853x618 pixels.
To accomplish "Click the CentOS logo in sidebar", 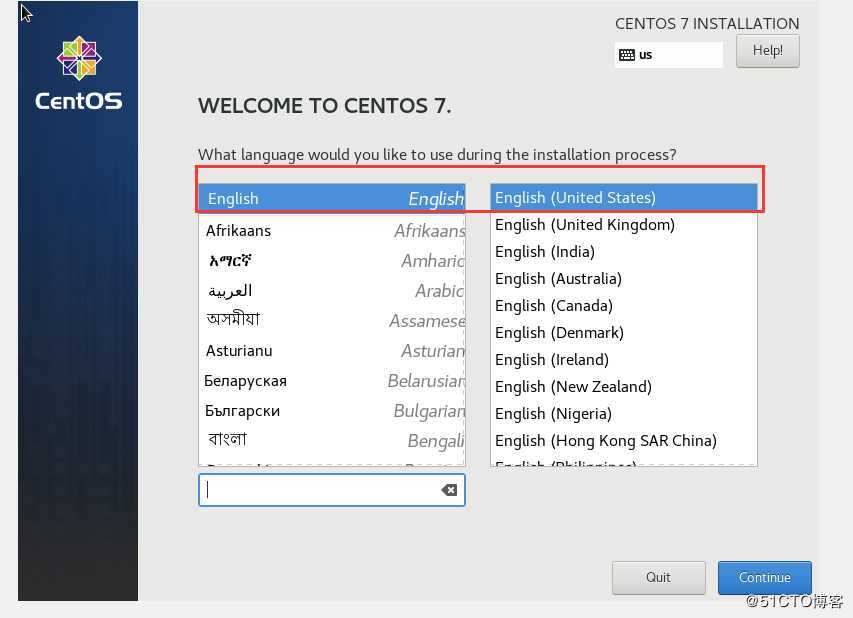I will coord(79,73).
